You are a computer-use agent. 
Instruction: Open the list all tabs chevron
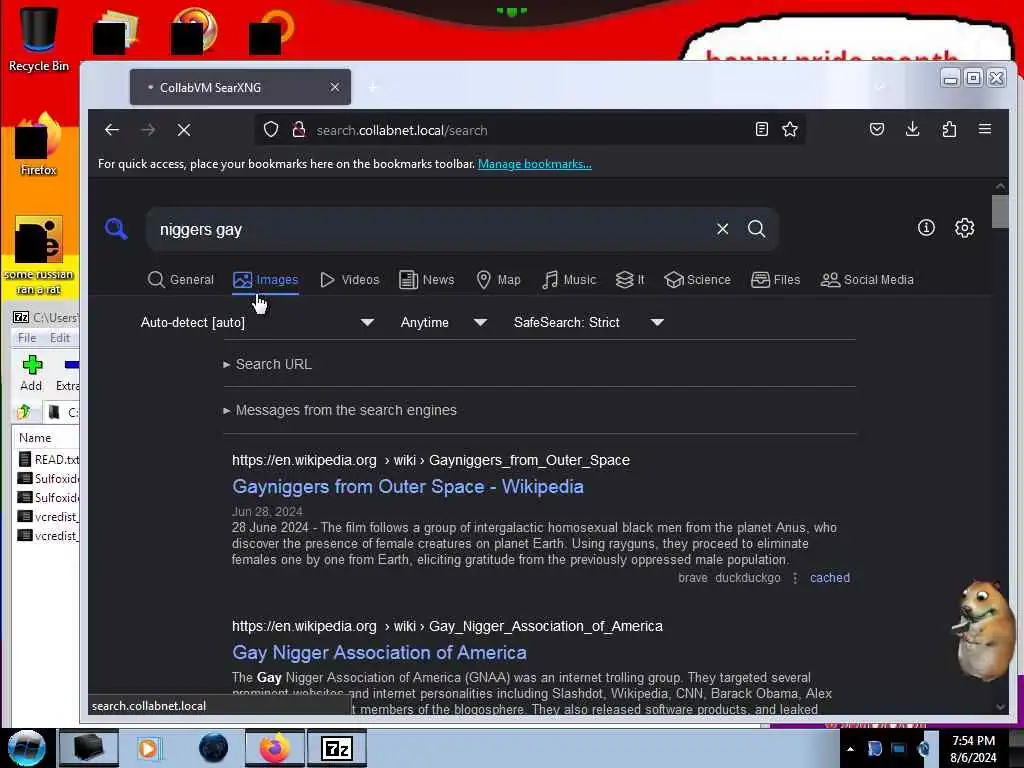tap(880, 87)
